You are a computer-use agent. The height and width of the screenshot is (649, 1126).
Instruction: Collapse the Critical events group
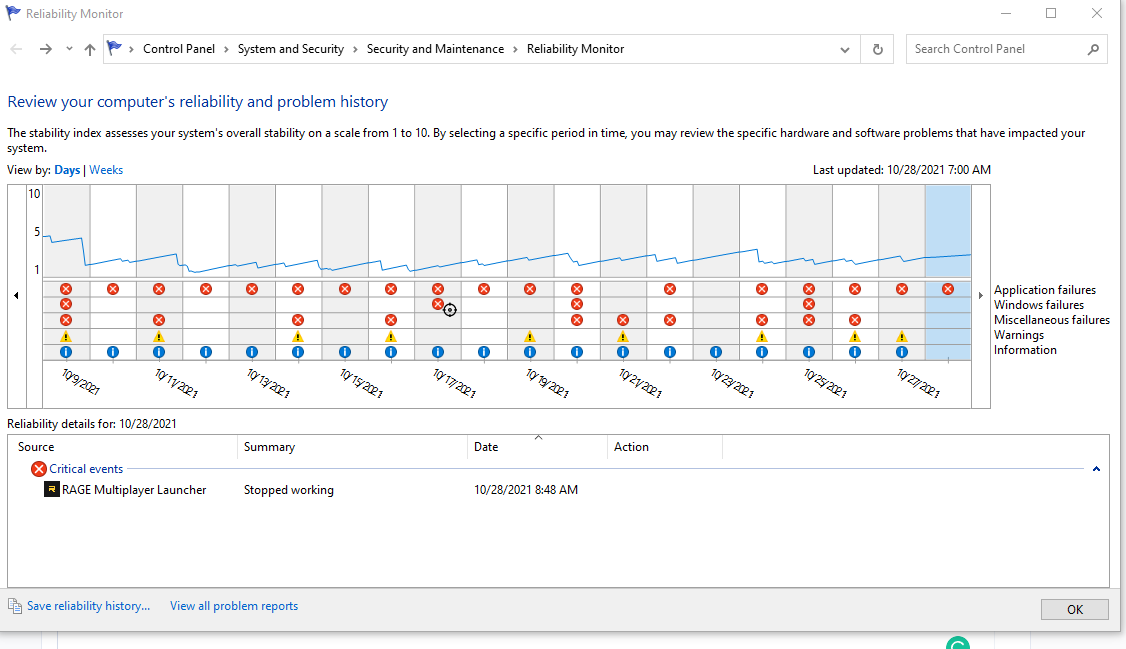pyautogui.click(x=1096, y=469)
